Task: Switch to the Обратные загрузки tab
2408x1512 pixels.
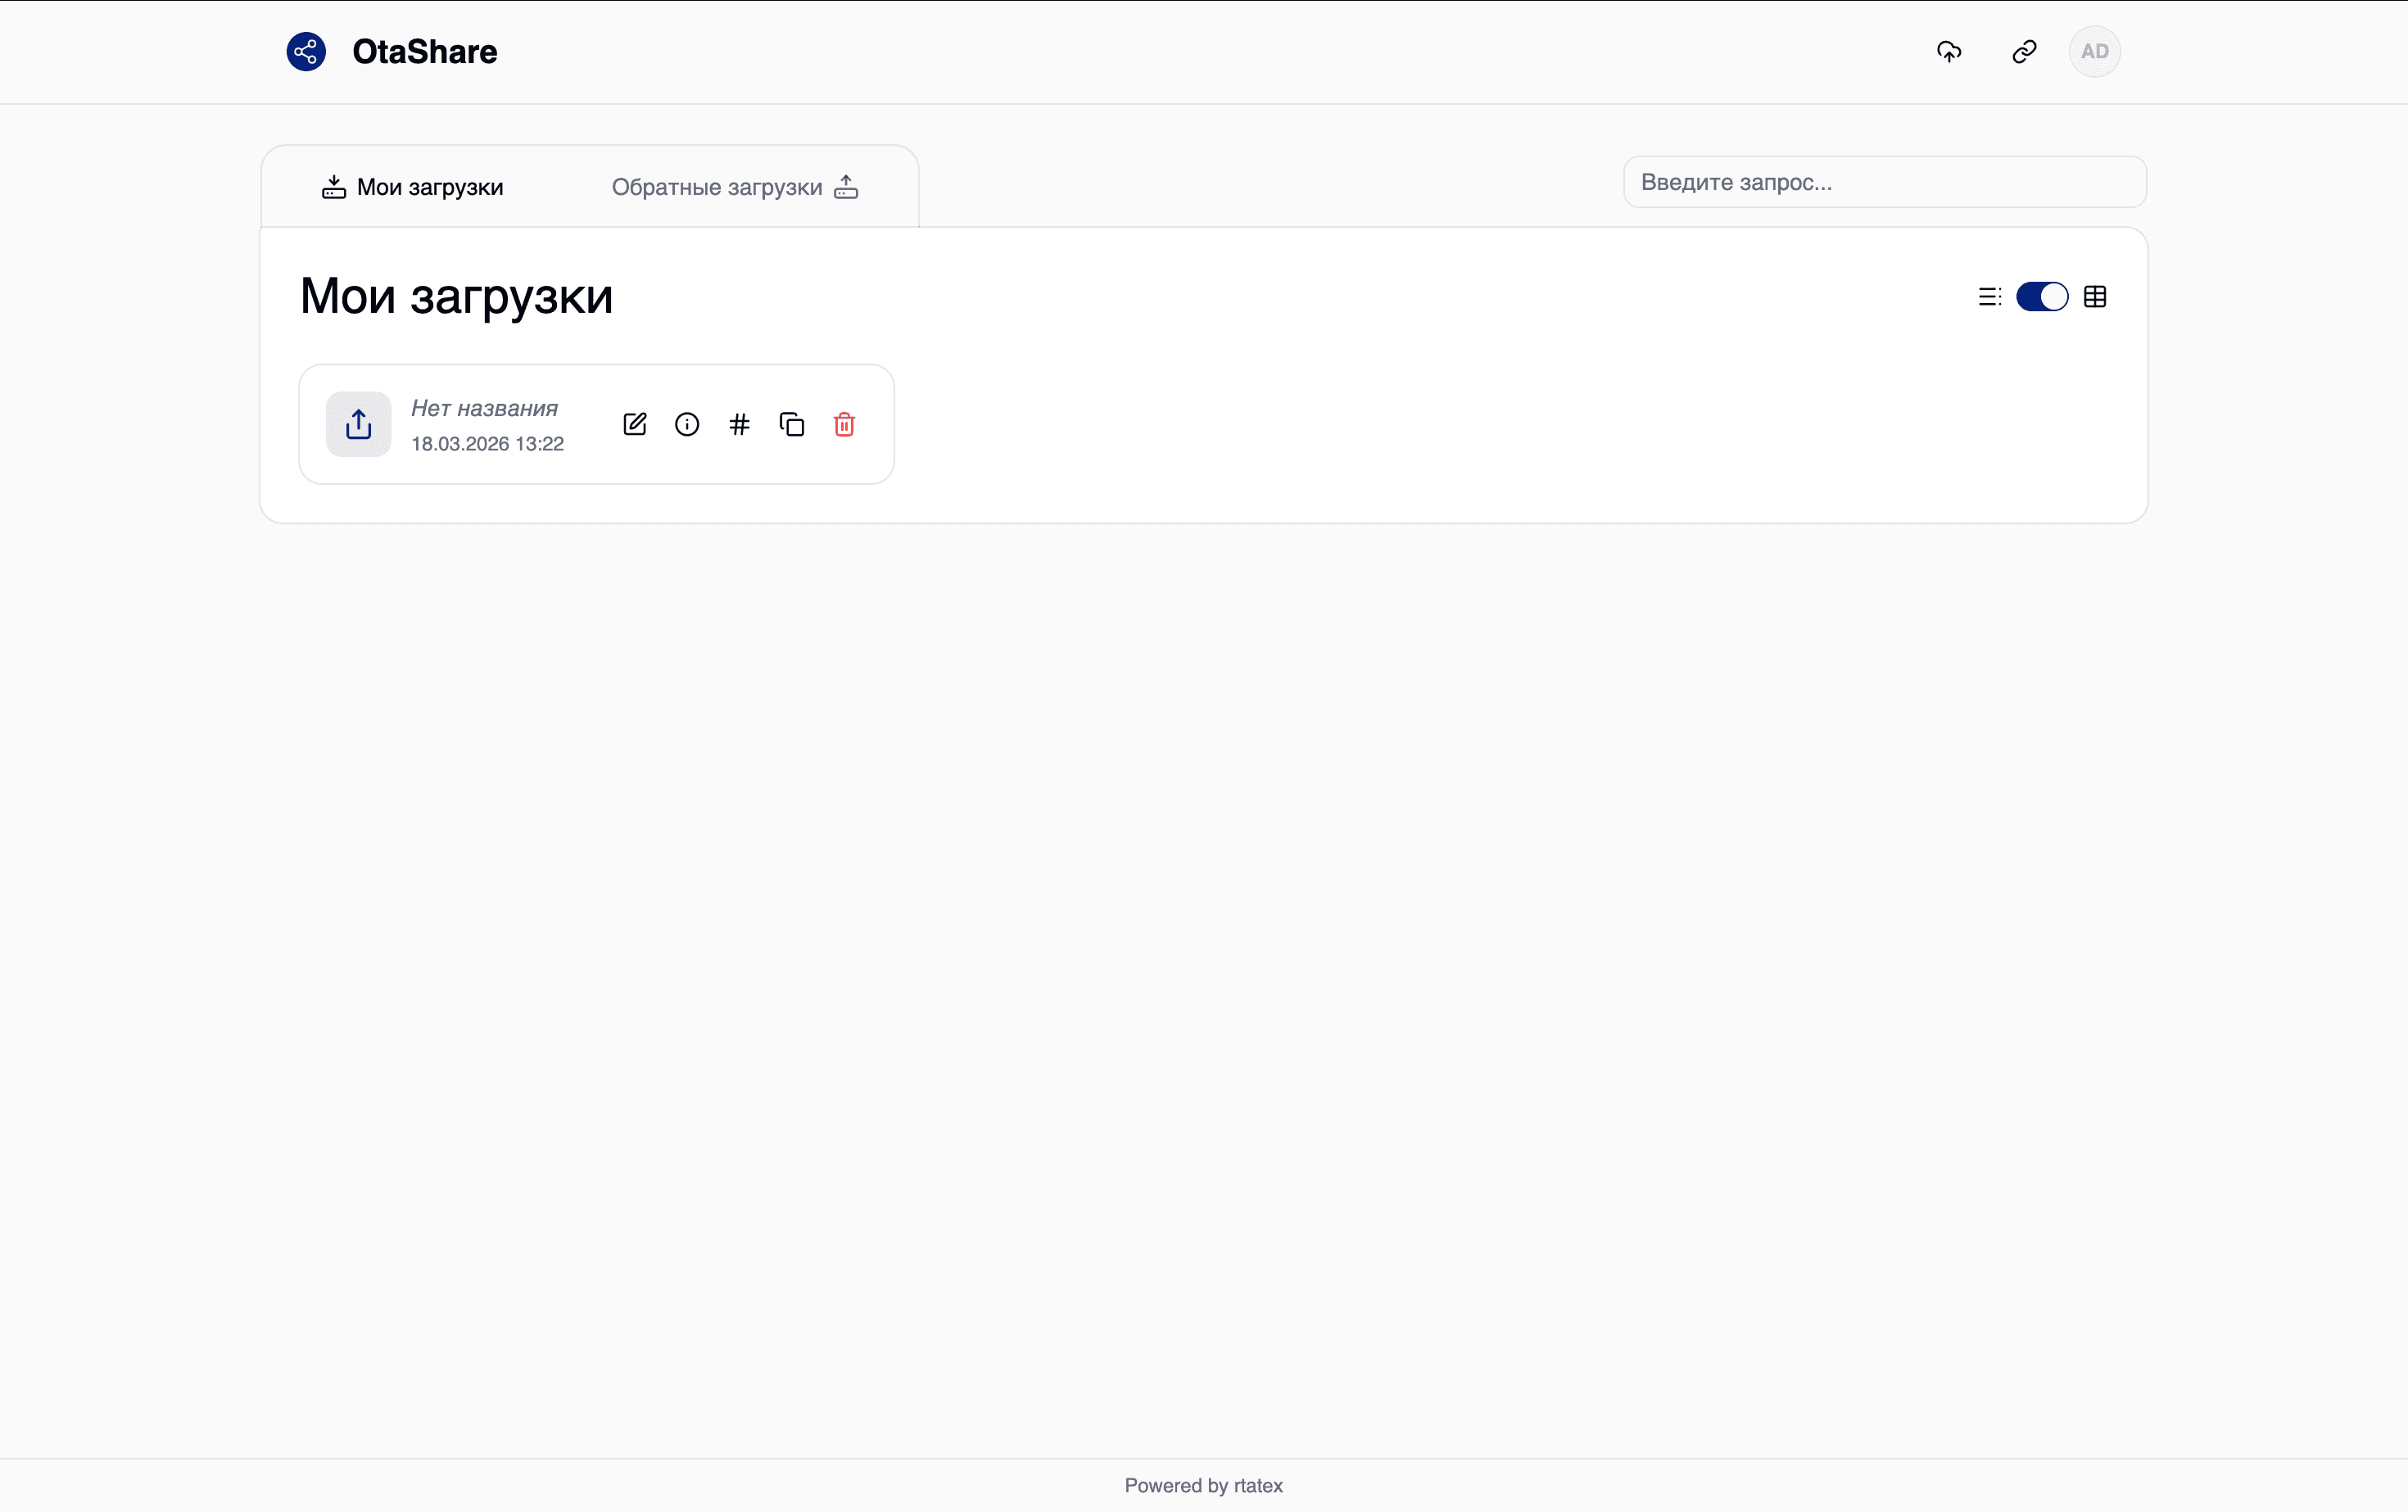Action: click(735, 187)
